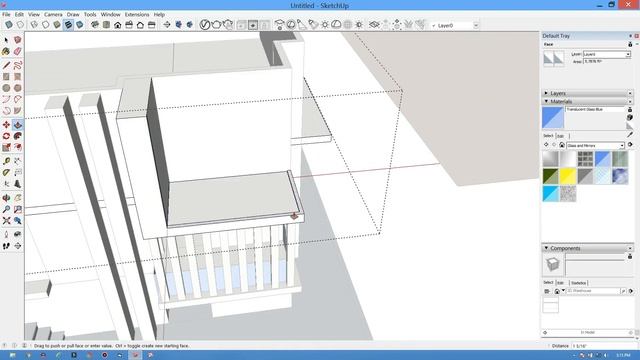Viewport: 640px width, 360px height.
Task: Toggle X-Ray face style
Action: point(9,25)
